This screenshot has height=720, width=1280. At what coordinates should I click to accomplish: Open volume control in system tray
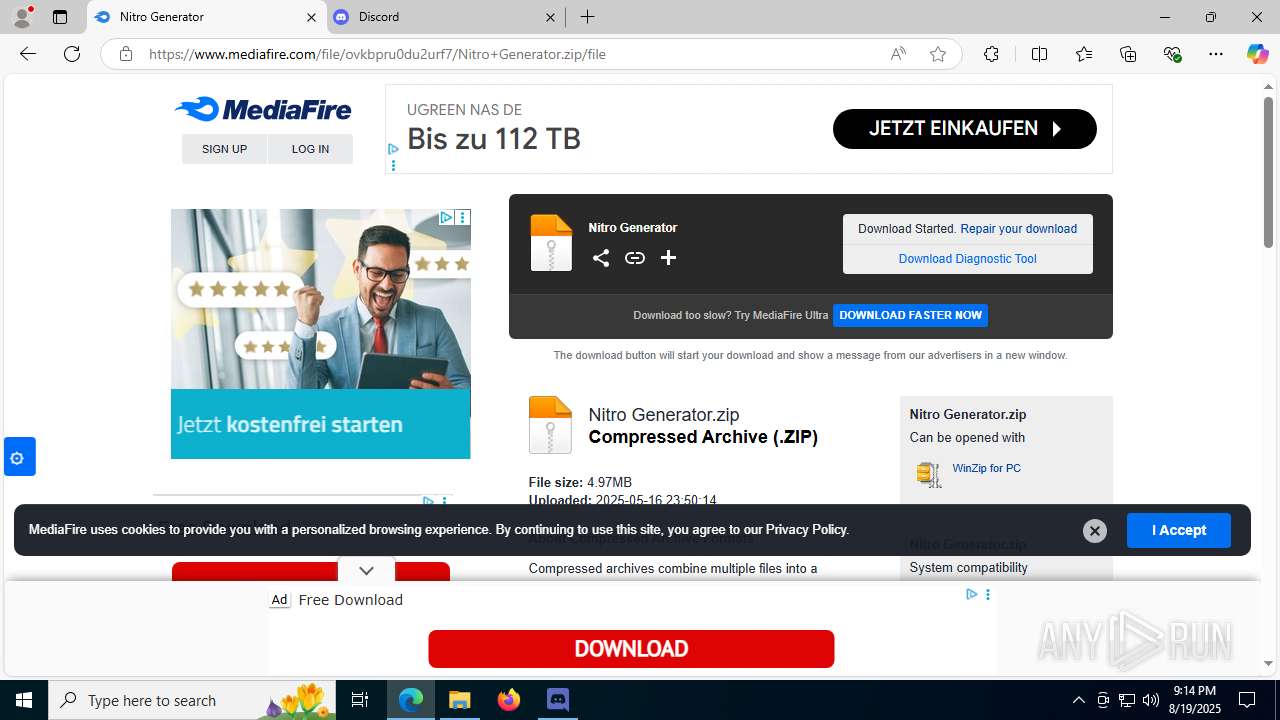click(1150, 700)
